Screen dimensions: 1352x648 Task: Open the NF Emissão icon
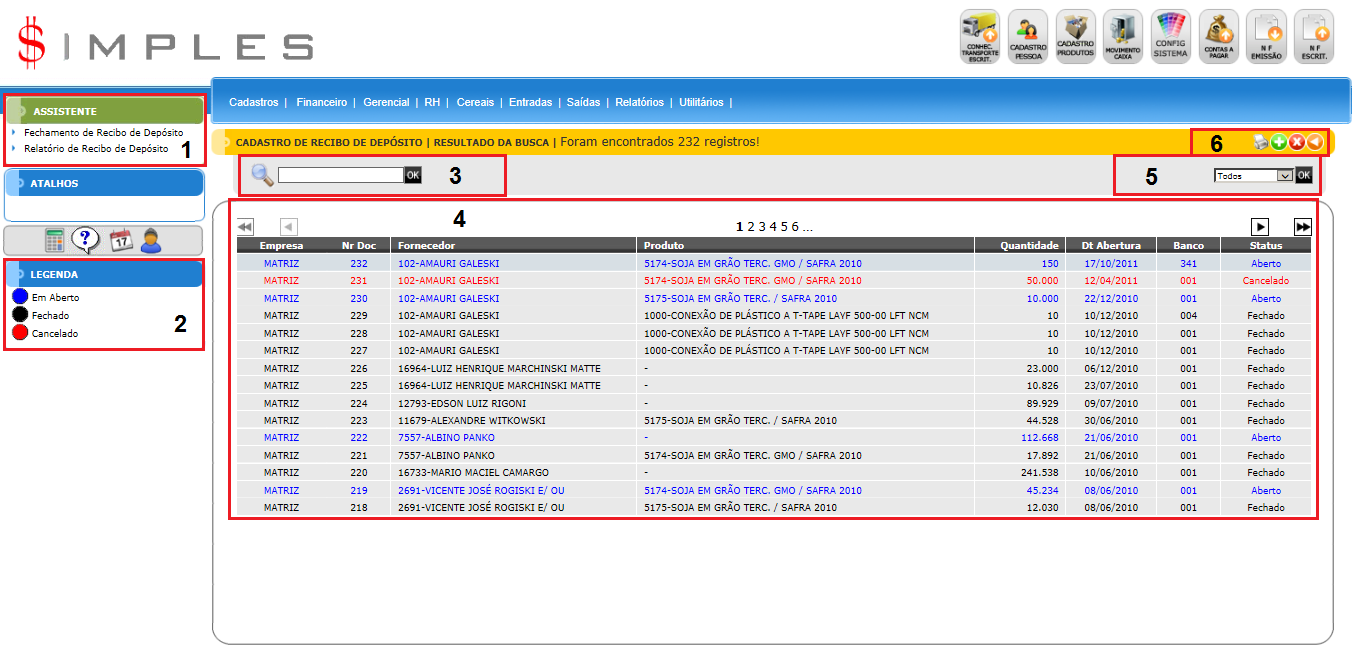tap(1266, 38)
